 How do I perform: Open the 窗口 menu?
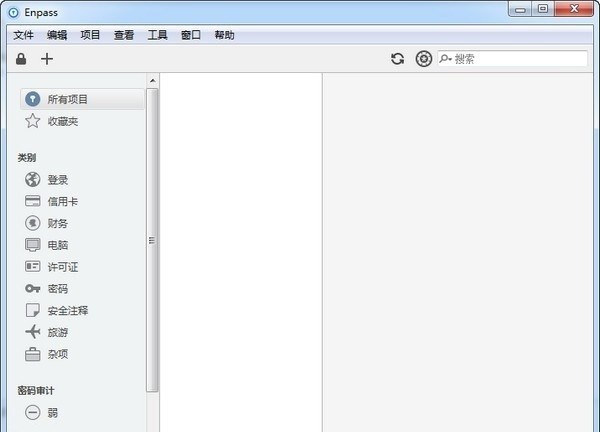pos(191,35)
